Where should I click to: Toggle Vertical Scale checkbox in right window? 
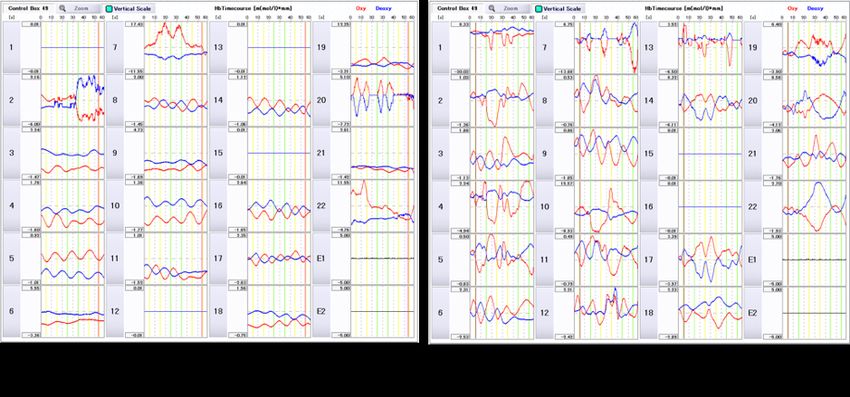tap(537, 9)
